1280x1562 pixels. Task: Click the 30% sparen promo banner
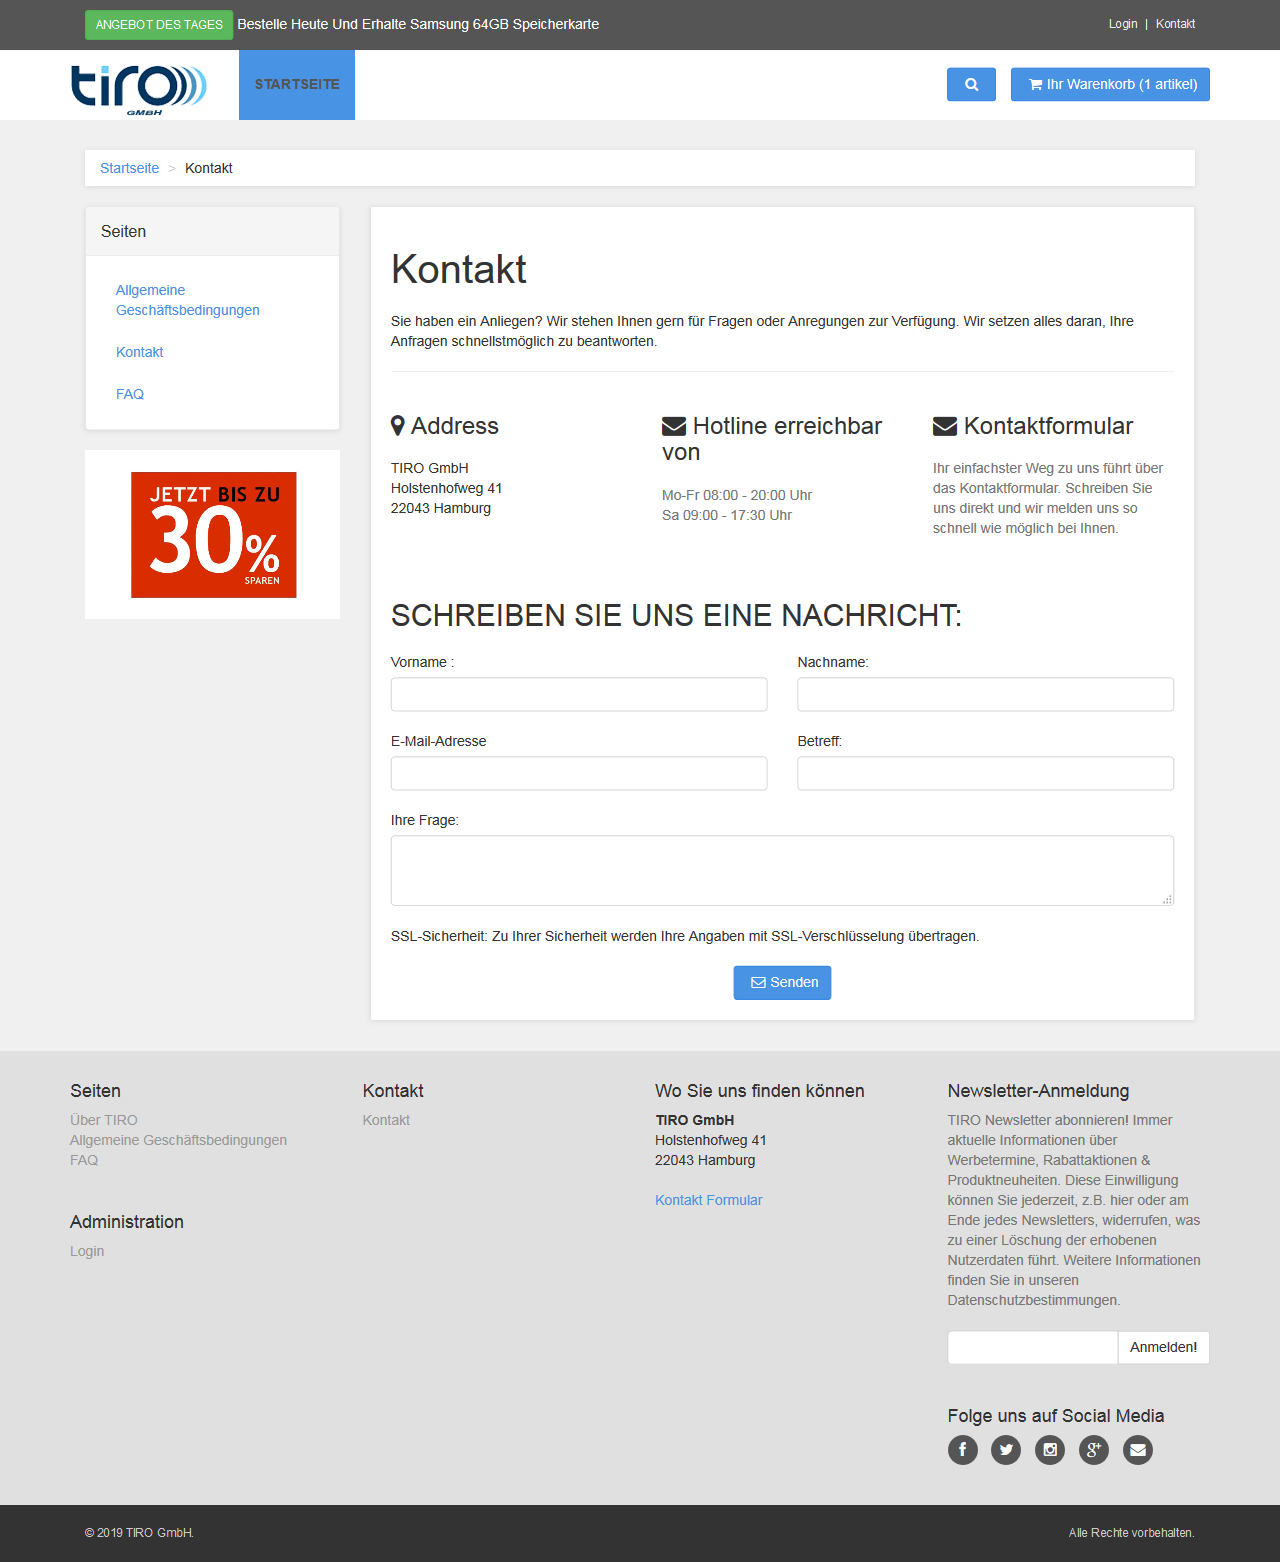214,535
